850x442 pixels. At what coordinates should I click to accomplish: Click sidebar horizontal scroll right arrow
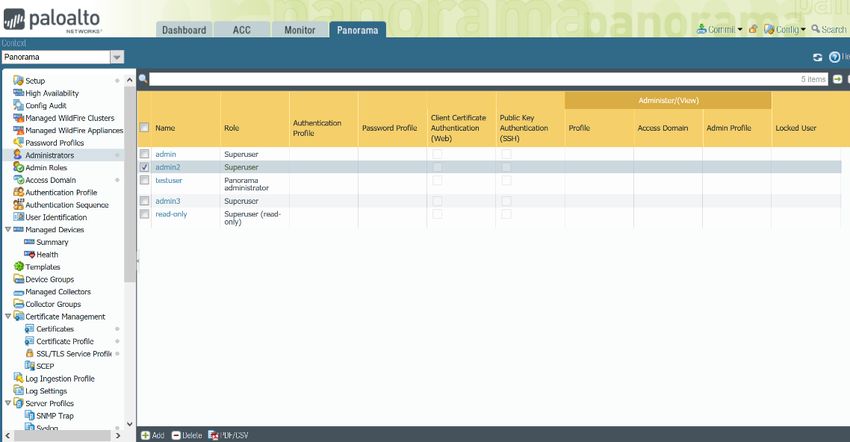[x=118, y=435]
